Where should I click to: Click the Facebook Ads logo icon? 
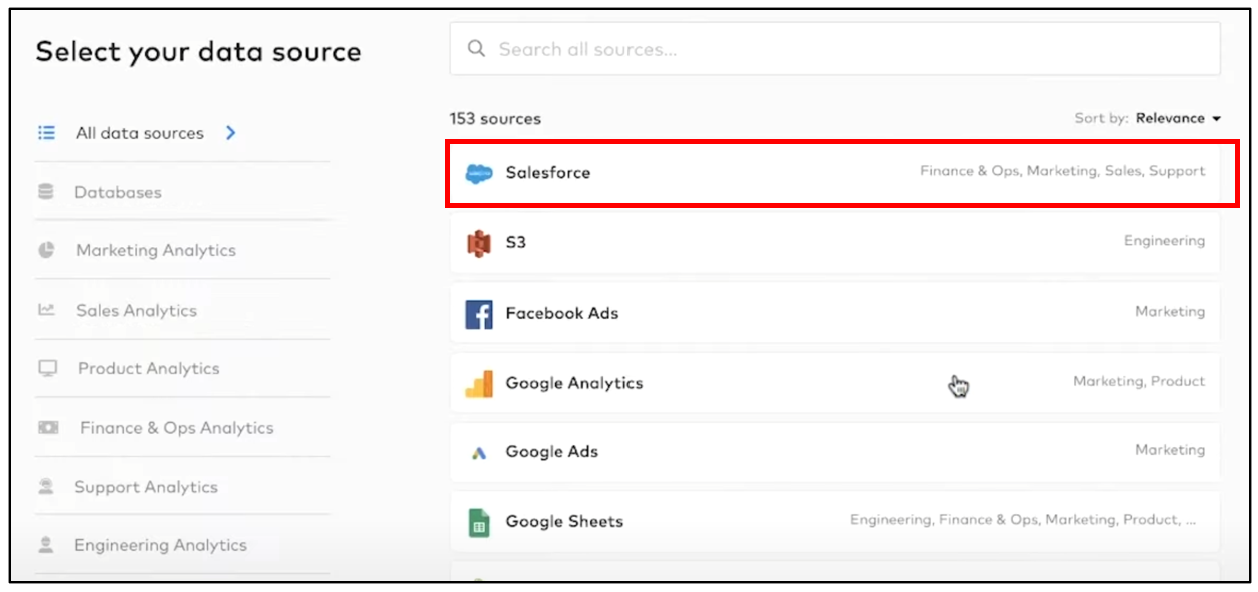(479, 314)
